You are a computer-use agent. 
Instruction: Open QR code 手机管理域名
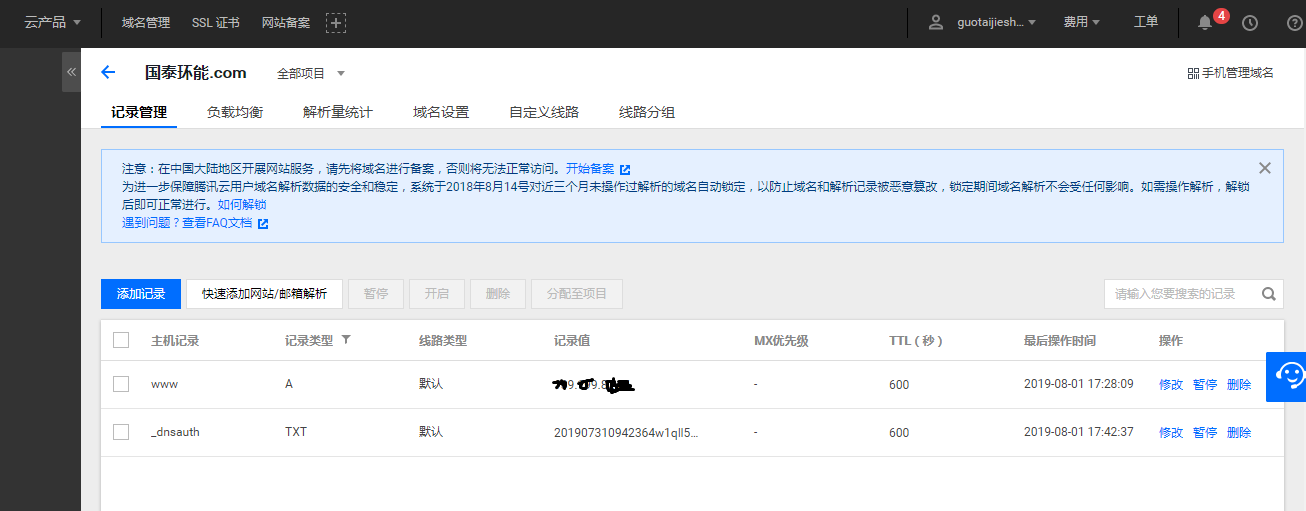click(1230, 73)
